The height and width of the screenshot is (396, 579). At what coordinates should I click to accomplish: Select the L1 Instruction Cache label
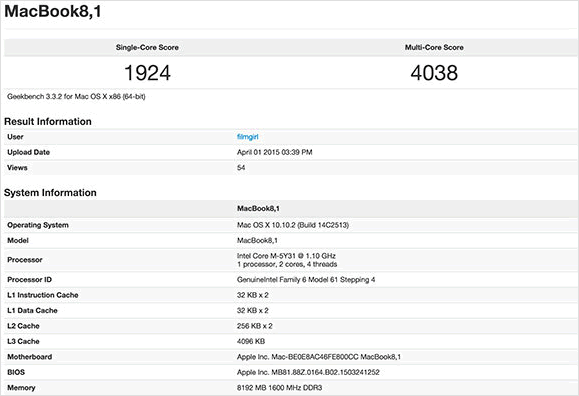tap(42, 295)
